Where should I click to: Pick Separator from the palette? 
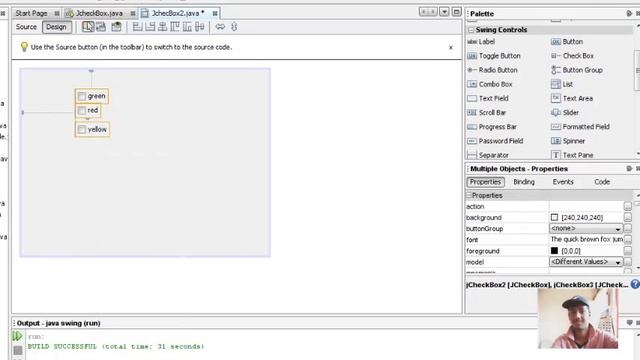[488, 155]
